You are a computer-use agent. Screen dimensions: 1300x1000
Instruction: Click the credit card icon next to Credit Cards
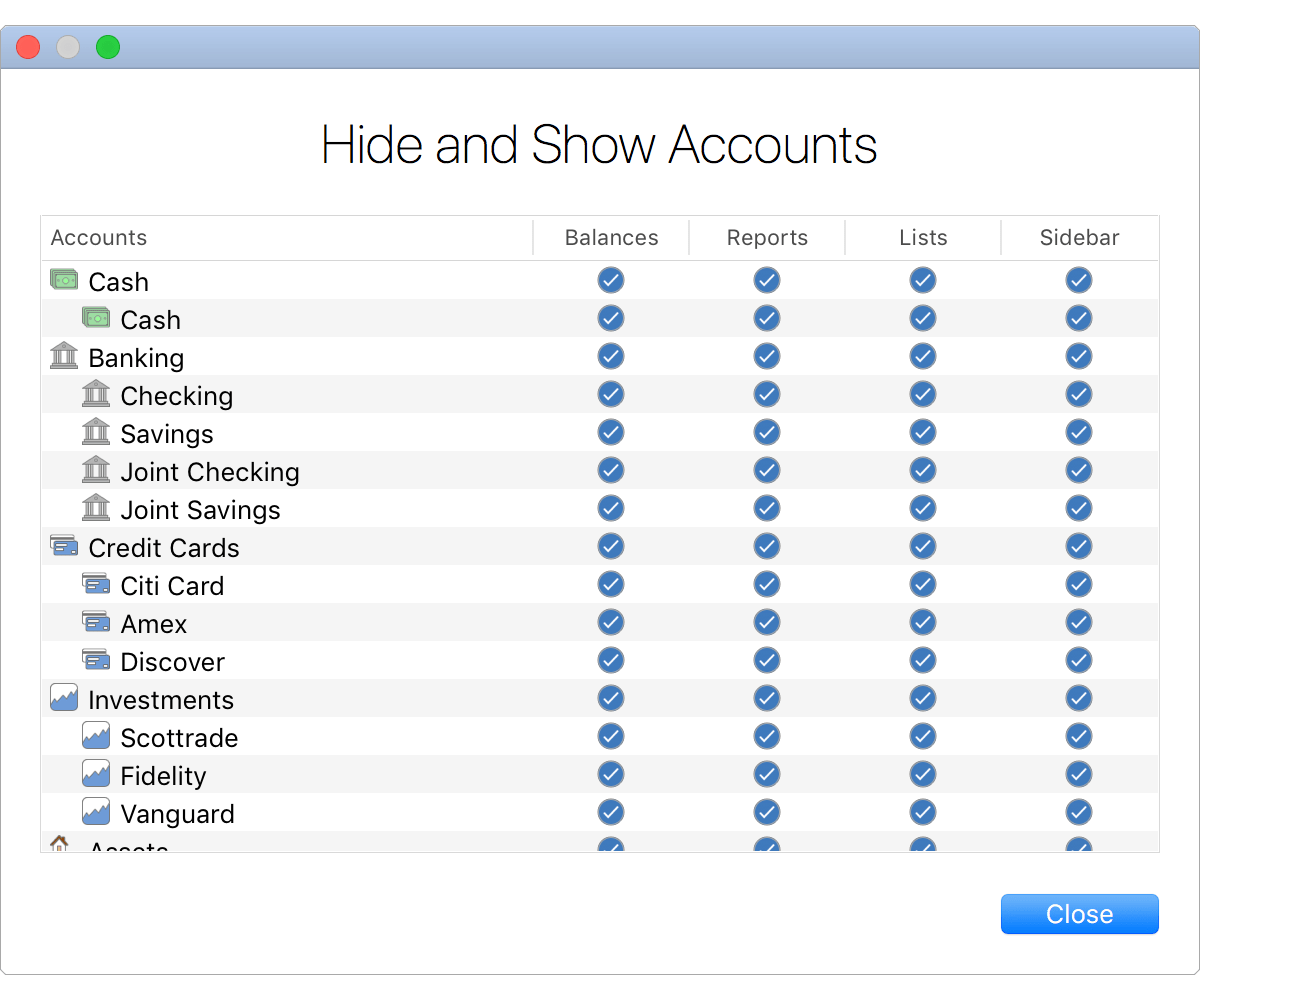tap(63, 545)
